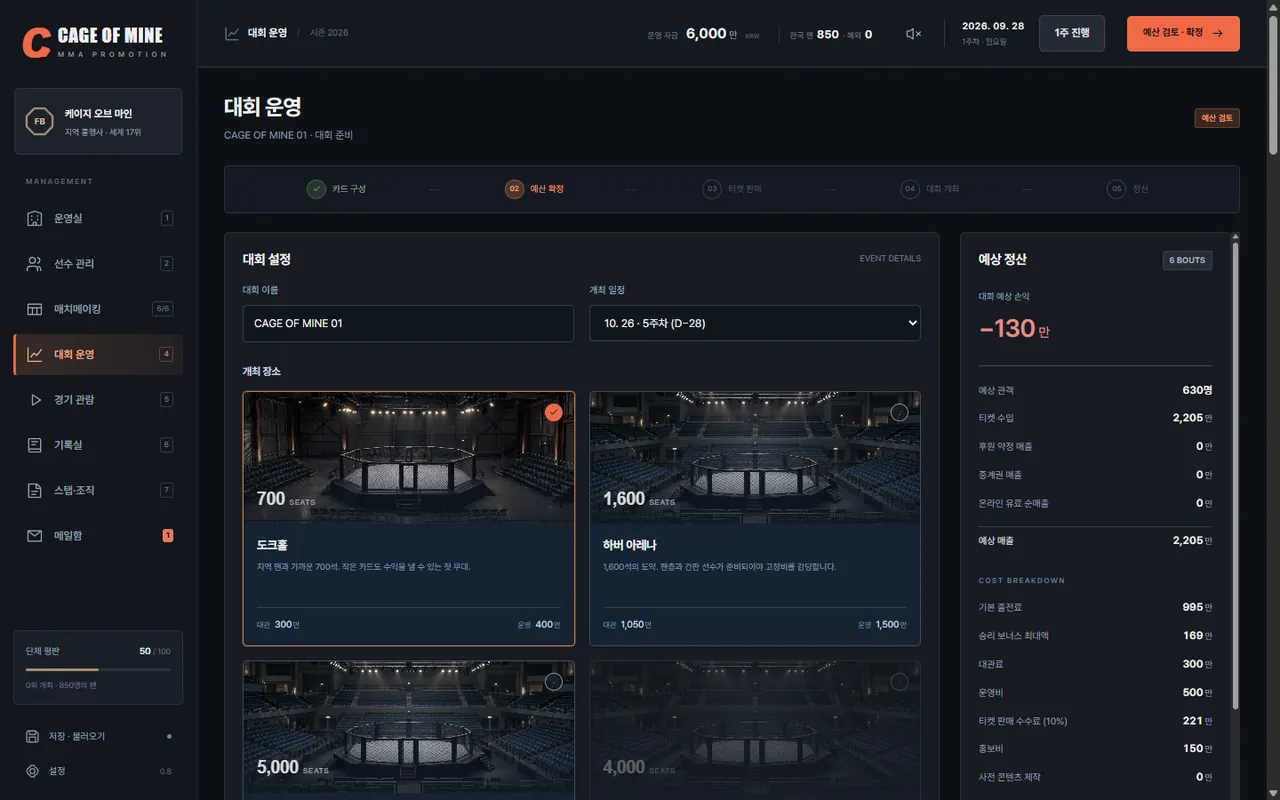Edit the 대회 이름 input field
1280x800 pixels.
[408, 323]
